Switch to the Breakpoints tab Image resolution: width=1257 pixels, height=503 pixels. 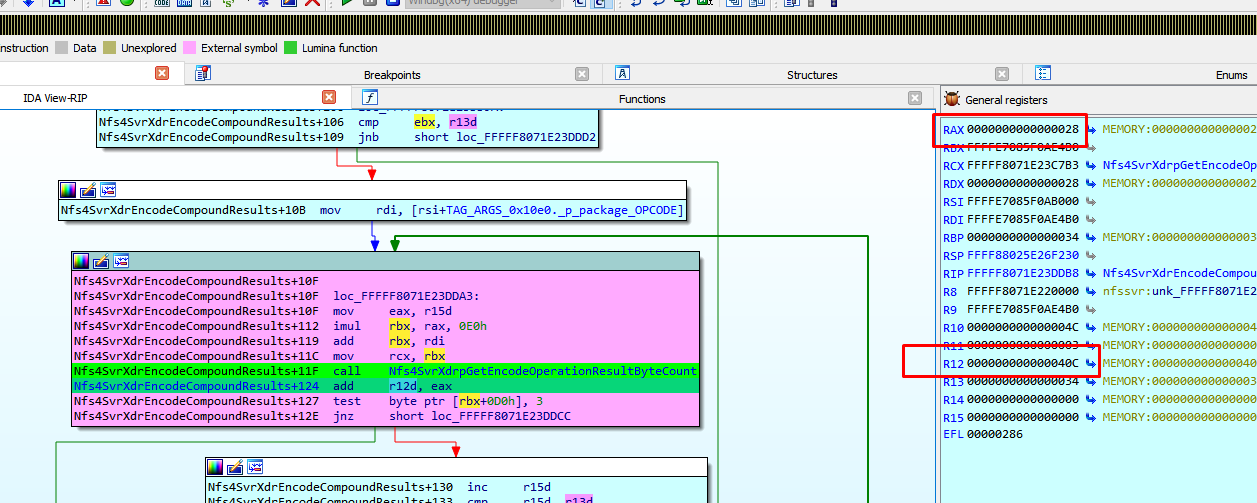click(x=392, y=75)
